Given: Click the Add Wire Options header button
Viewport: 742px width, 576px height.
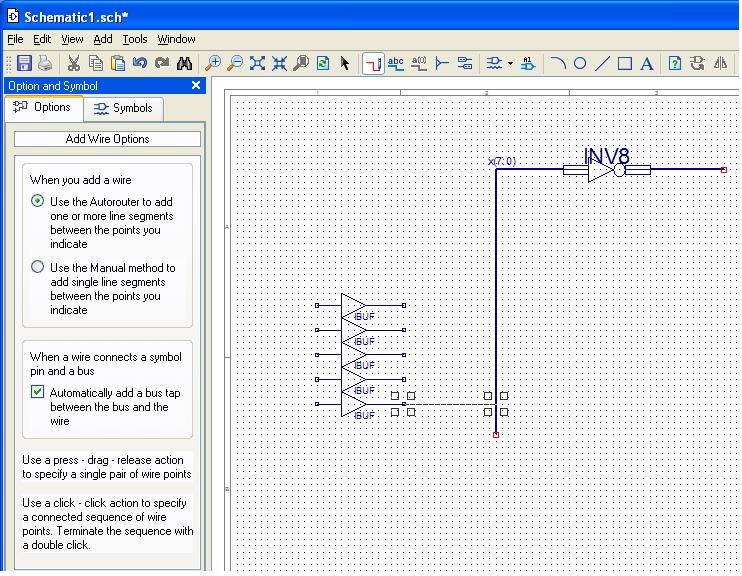Looking at the screenshot, I should click(x=107, y=139).
